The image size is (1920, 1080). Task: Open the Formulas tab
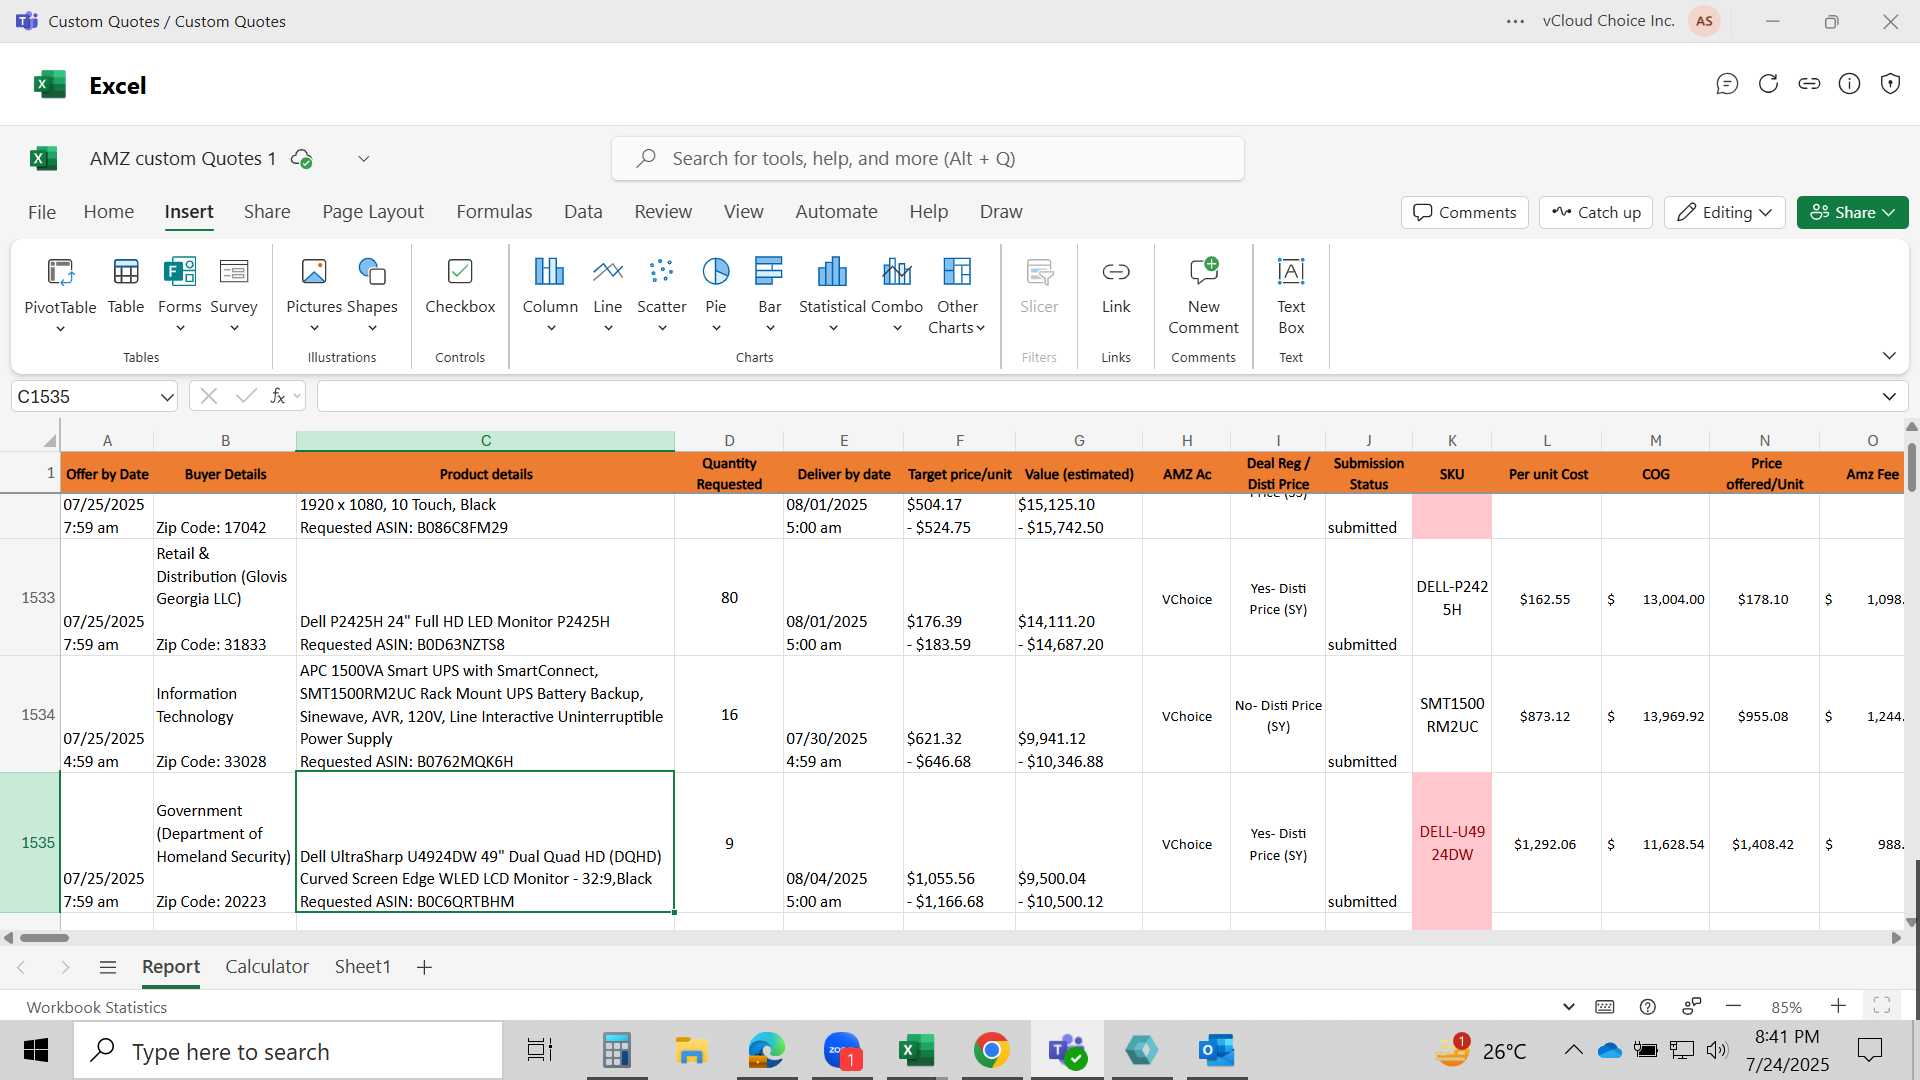click(494, 212)
